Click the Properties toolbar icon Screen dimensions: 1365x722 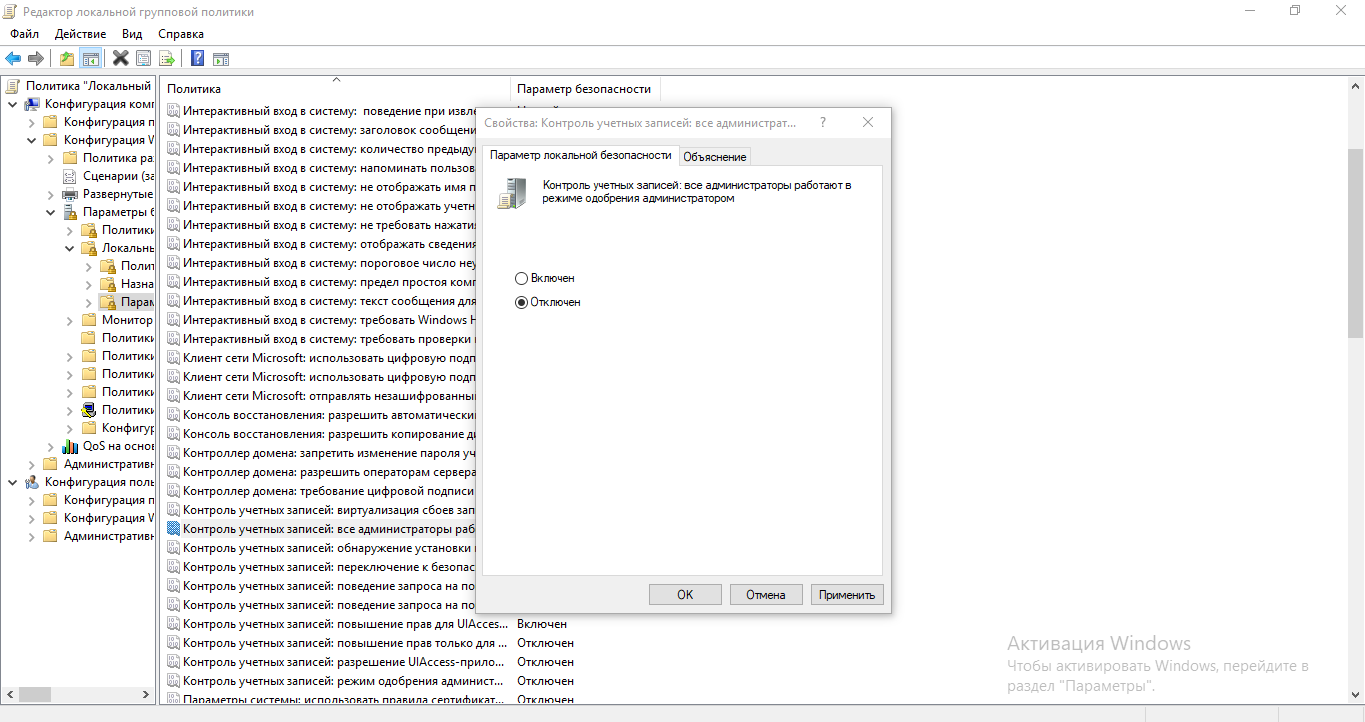pos(144,58)
